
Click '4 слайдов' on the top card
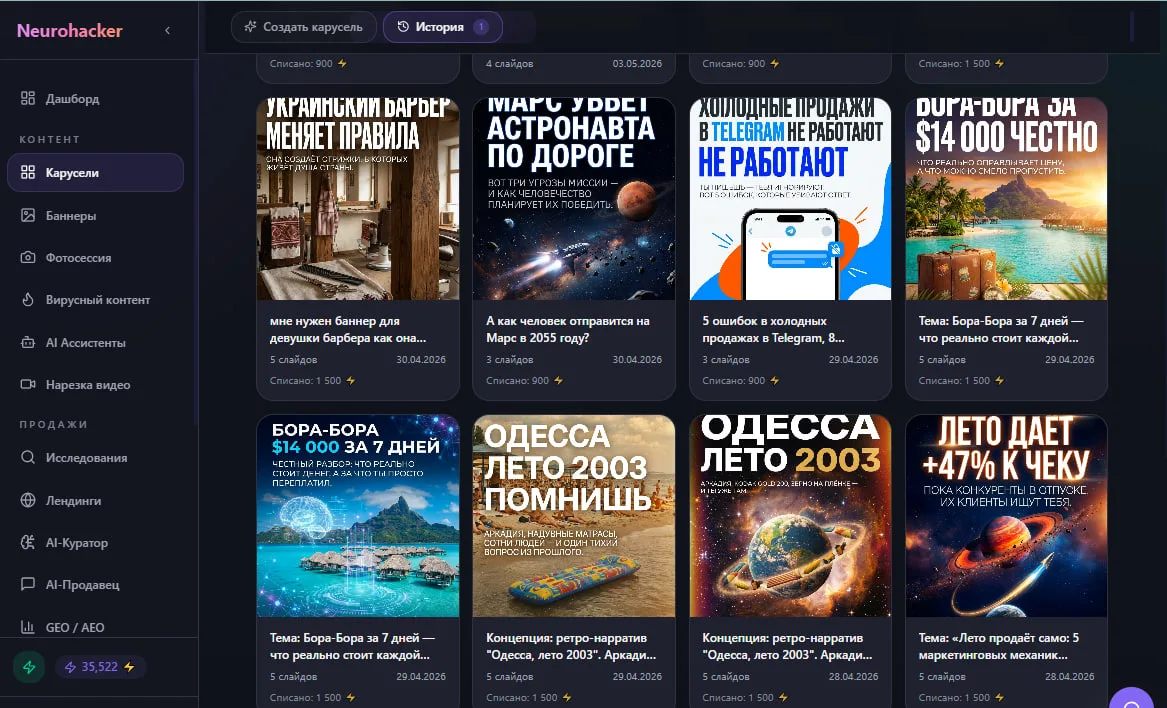pos(510,63)
